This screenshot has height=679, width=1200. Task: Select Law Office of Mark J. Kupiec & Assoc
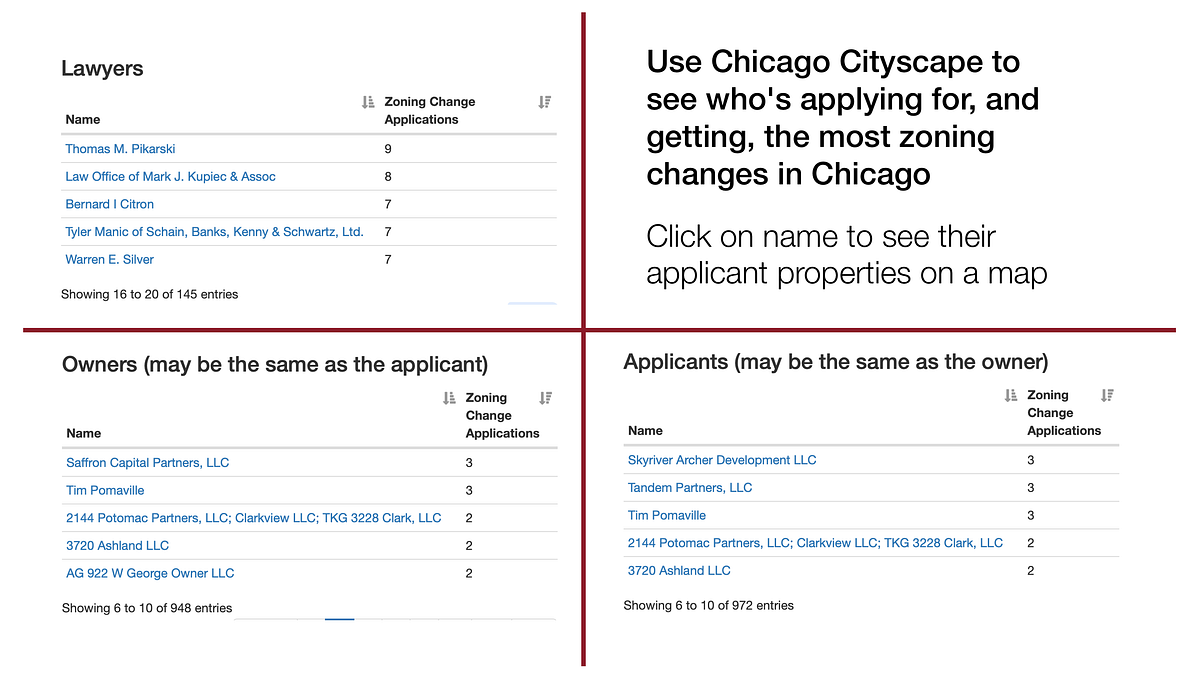pos(170,176)
